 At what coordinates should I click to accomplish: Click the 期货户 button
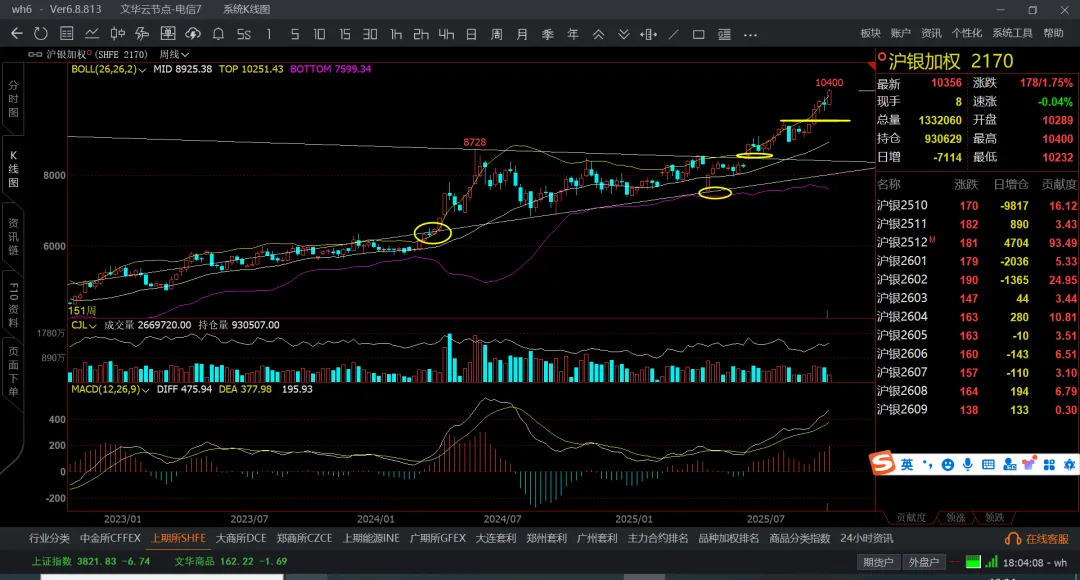click(878, 562)
